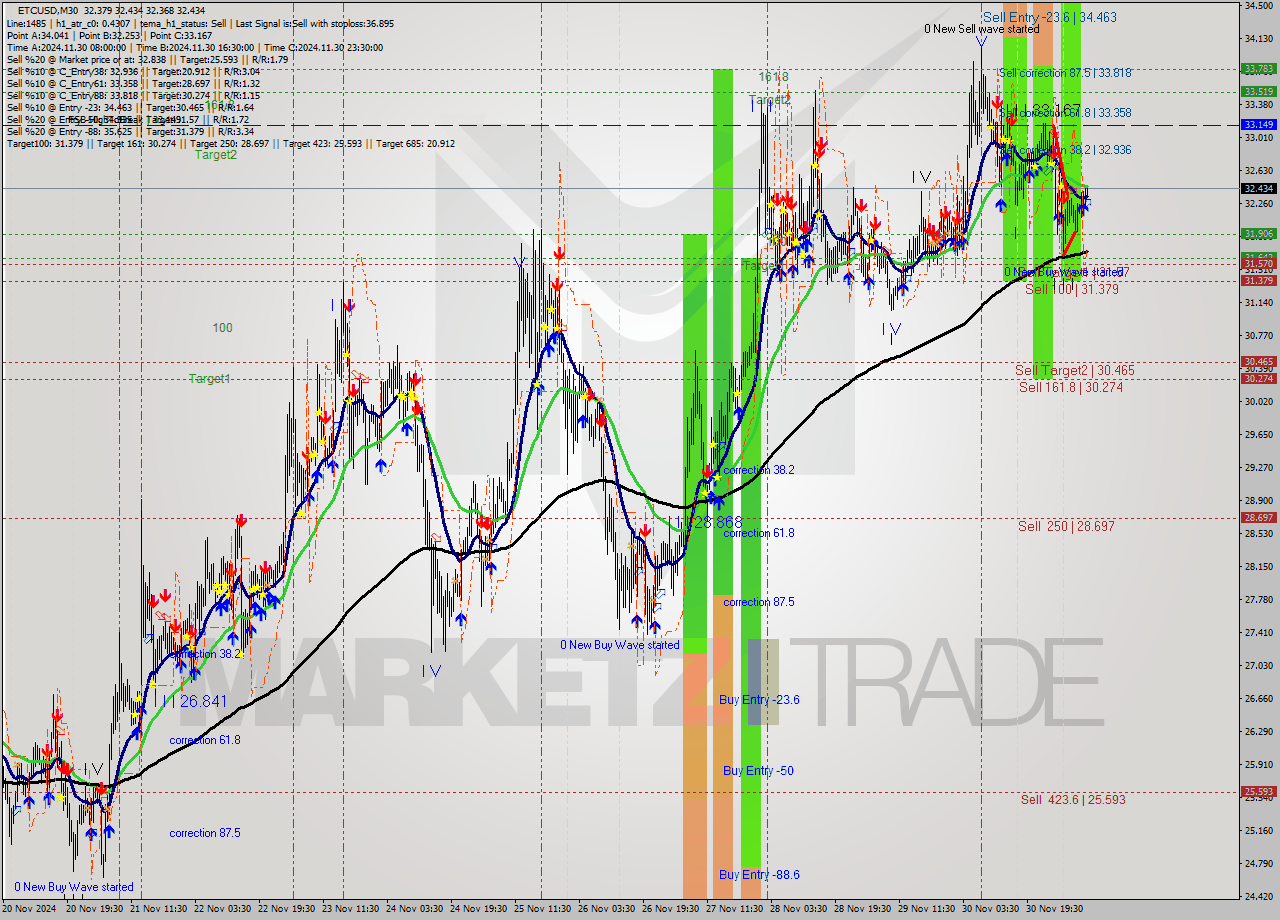The width and height of the screenshot is (1280, 920).
Task: Click the ETCUSD,M30 chart title
Action: tap(50, 10)
